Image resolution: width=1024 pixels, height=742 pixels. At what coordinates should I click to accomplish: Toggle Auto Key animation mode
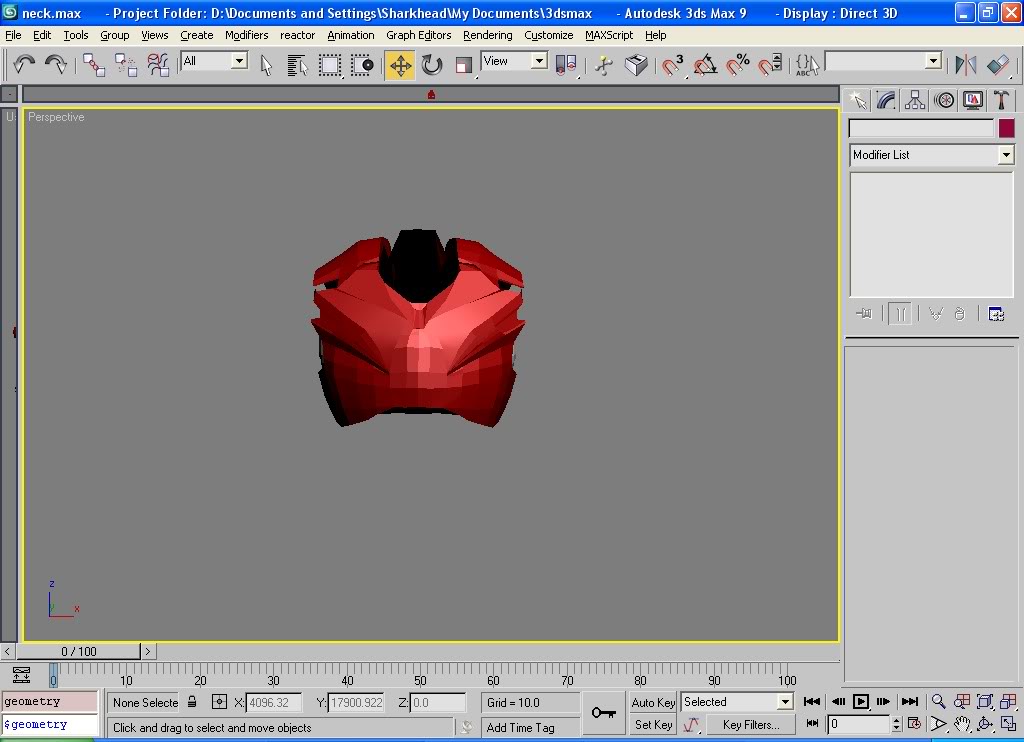(x=653, y=702)
